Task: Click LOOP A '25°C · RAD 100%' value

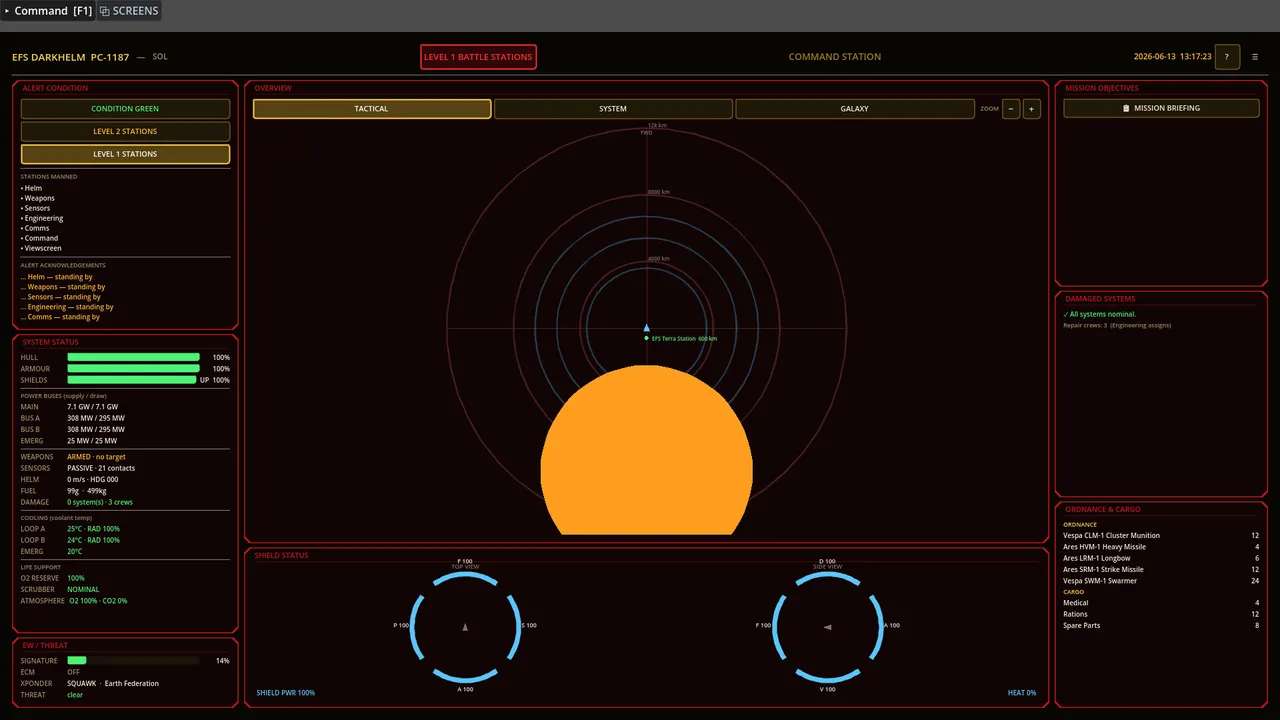Action: [93, 529]
